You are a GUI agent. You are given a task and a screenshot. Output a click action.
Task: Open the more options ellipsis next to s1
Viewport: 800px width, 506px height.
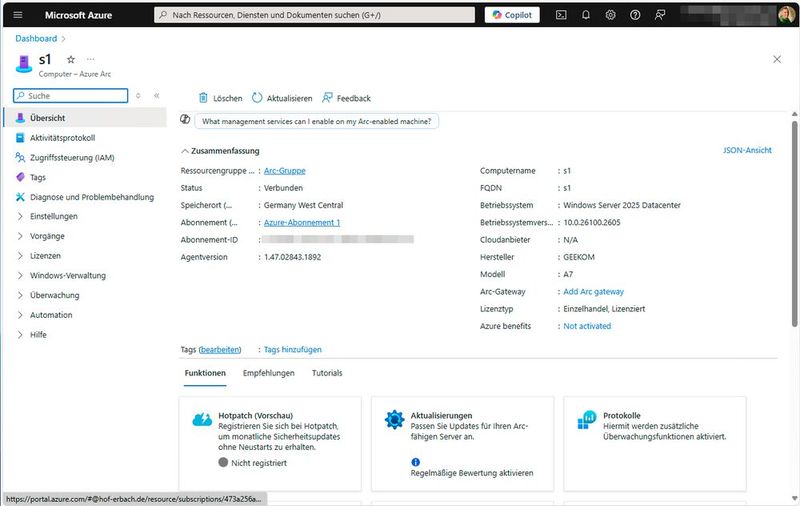[90, 59]
